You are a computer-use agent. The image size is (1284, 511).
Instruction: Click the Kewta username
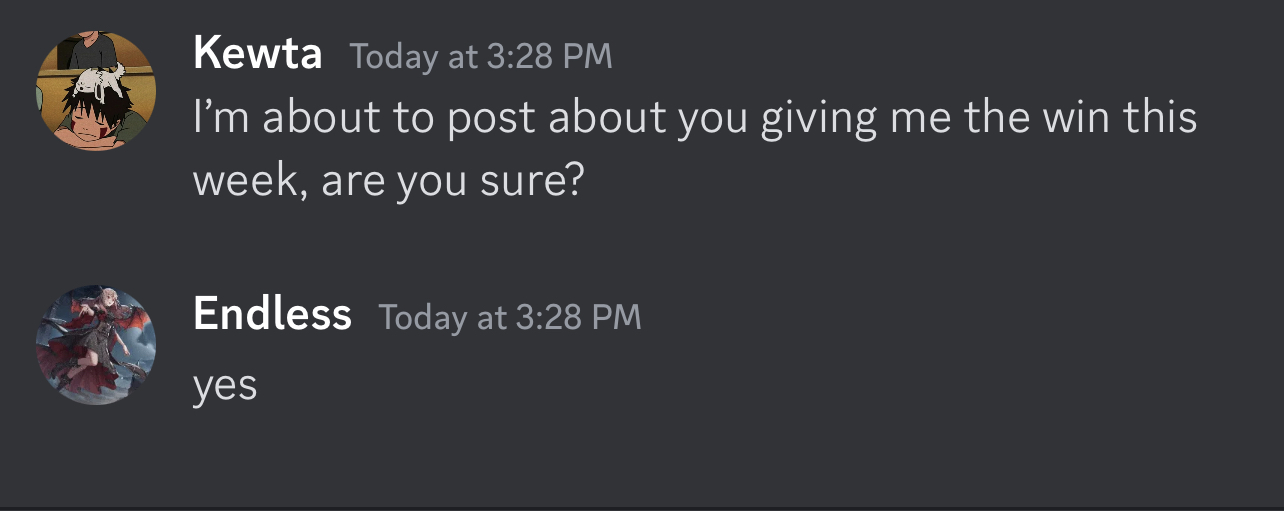tap(257, 53)
